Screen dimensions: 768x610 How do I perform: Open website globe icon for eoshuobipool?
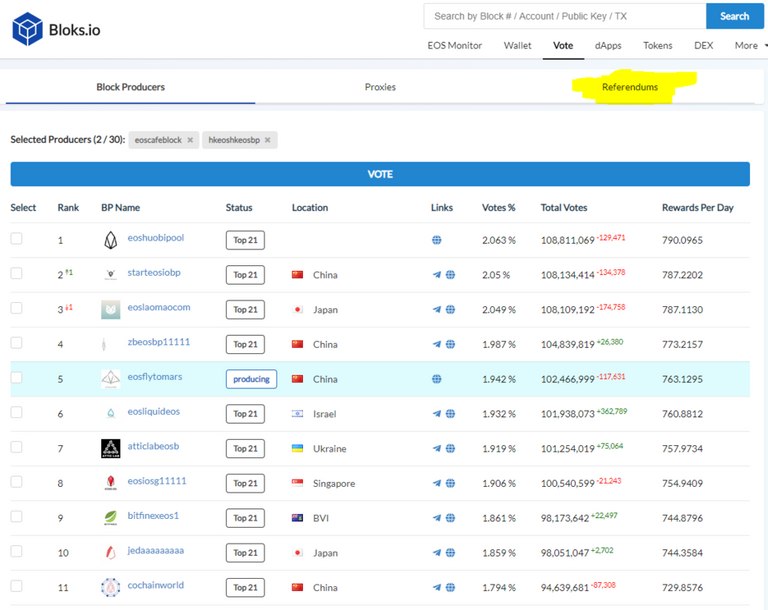click(437, 240)
